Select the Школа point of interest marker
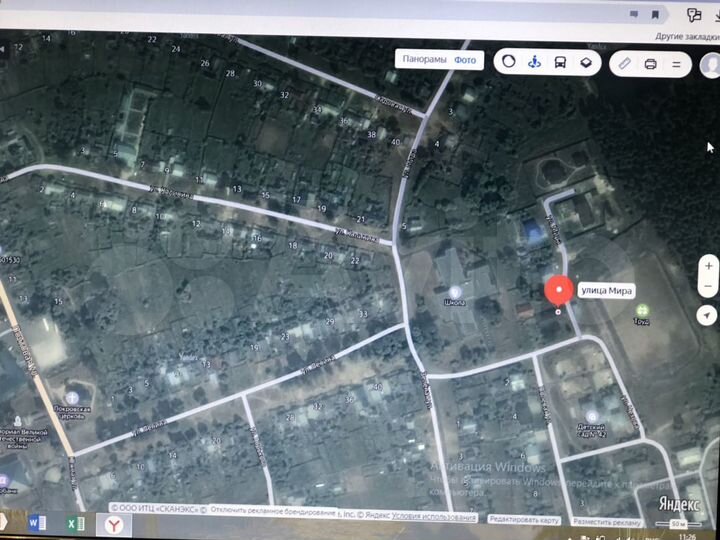The height and width of the screenshot is (540, 720). coord(455,292)
